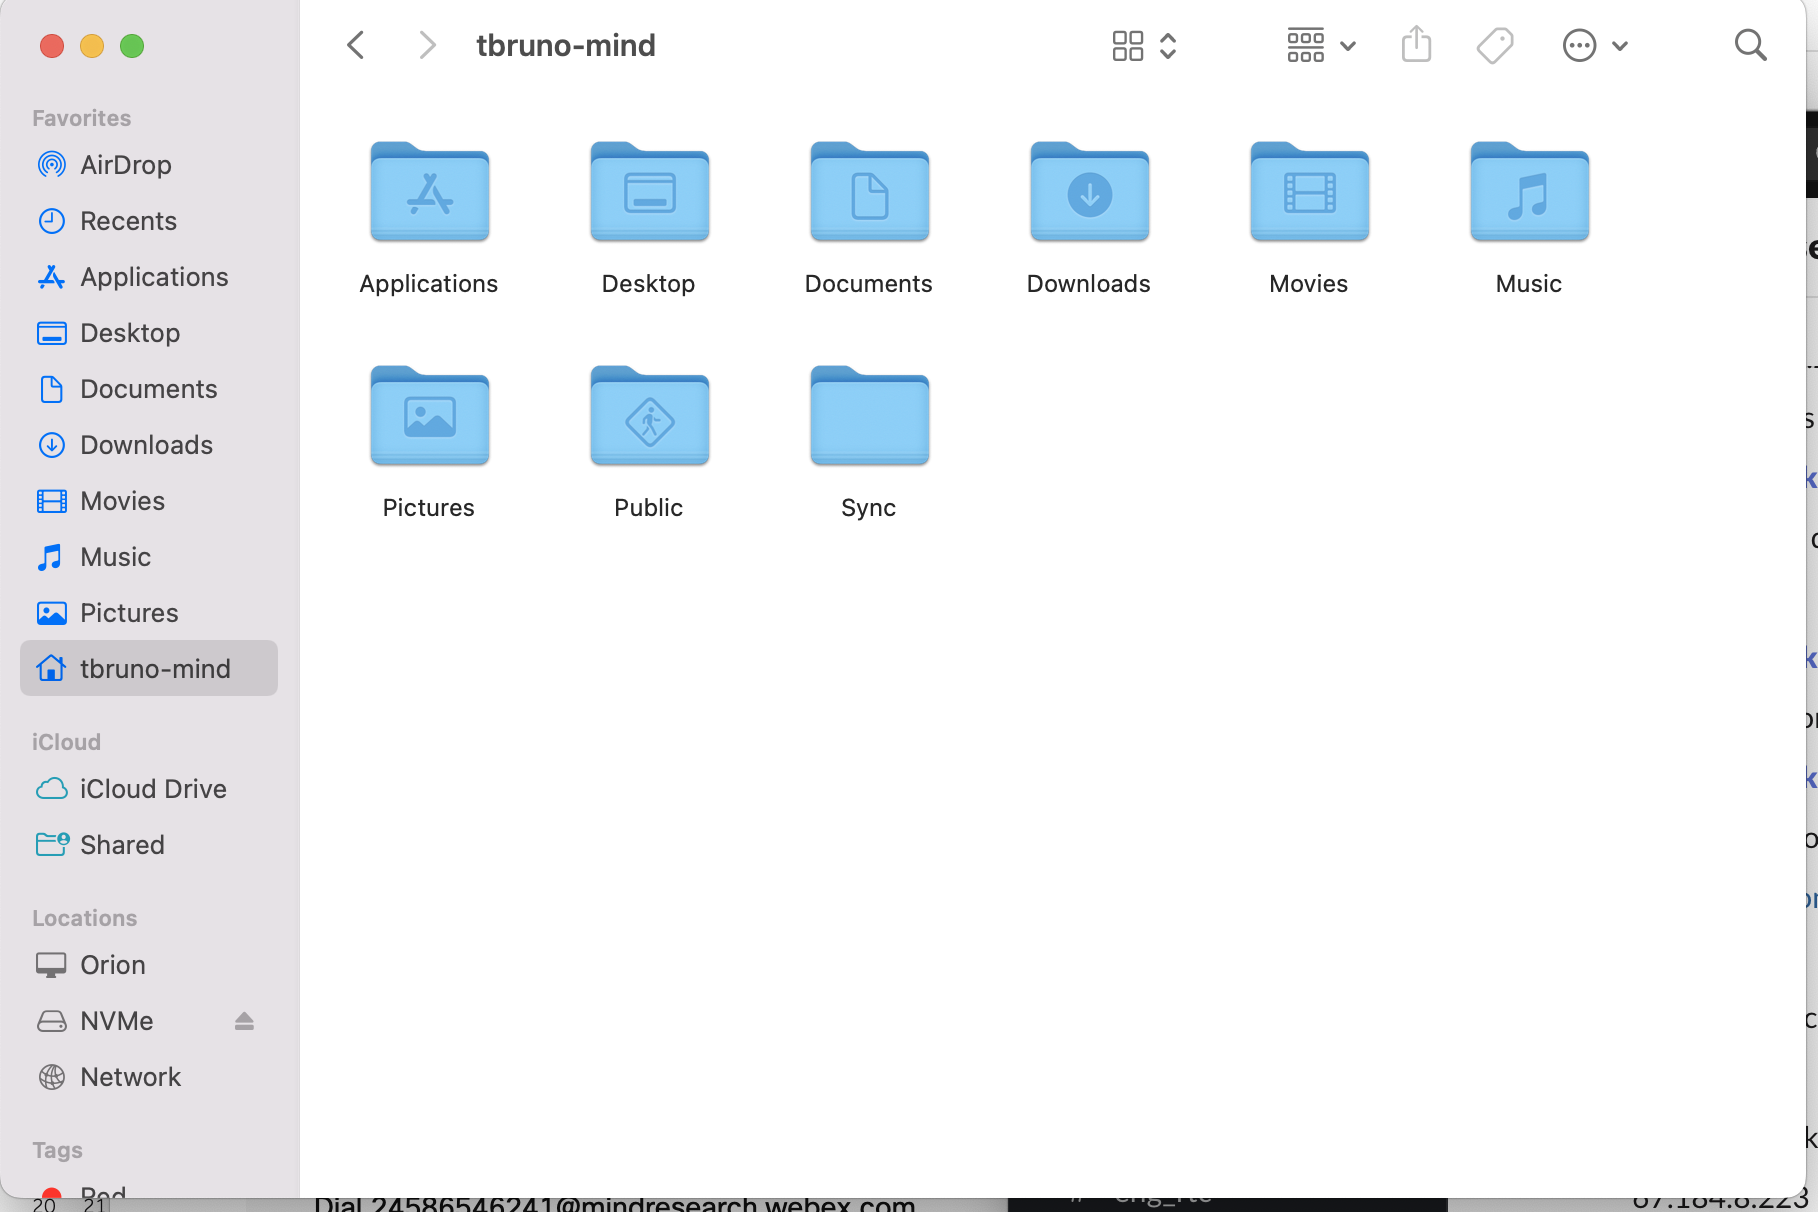Select Orion under Locations
This screenshot has width=1818, height=1212.
149,964
